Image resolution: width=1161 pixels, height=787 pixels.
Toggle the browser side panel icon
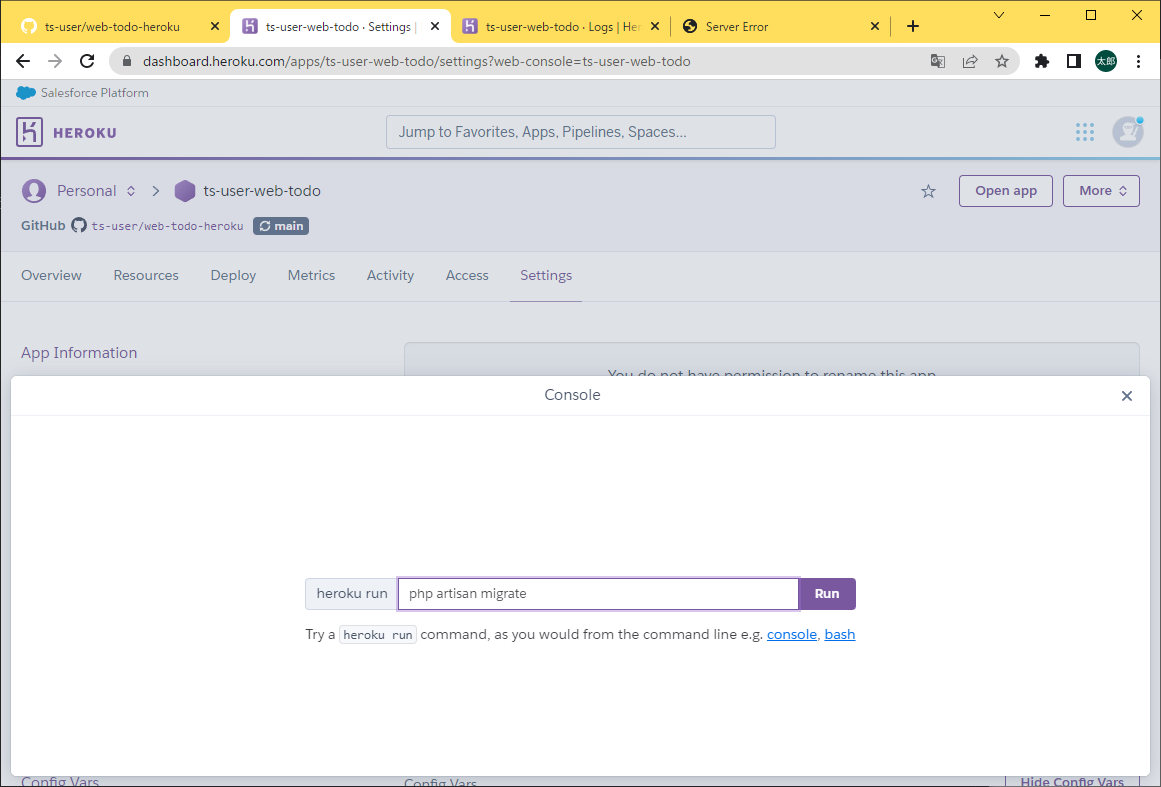(x=1074, y=61)
